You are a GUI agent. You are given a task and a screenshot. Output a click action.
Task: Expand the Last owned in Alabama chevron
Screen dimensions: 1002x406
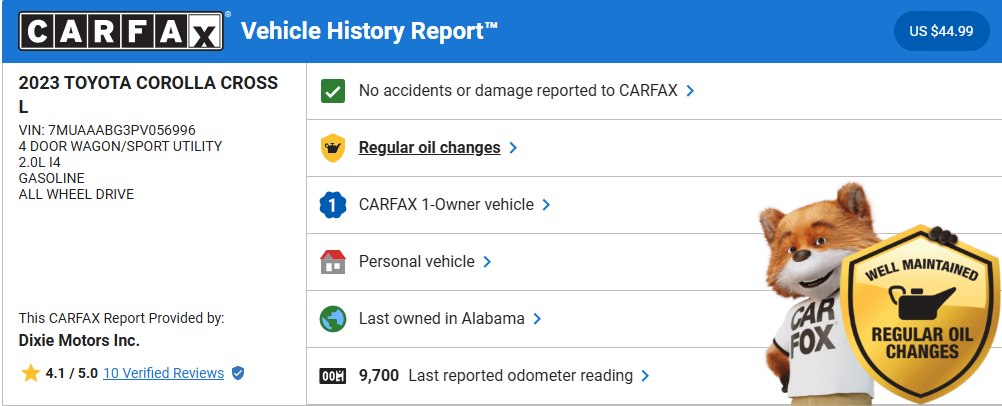[537, 318]
